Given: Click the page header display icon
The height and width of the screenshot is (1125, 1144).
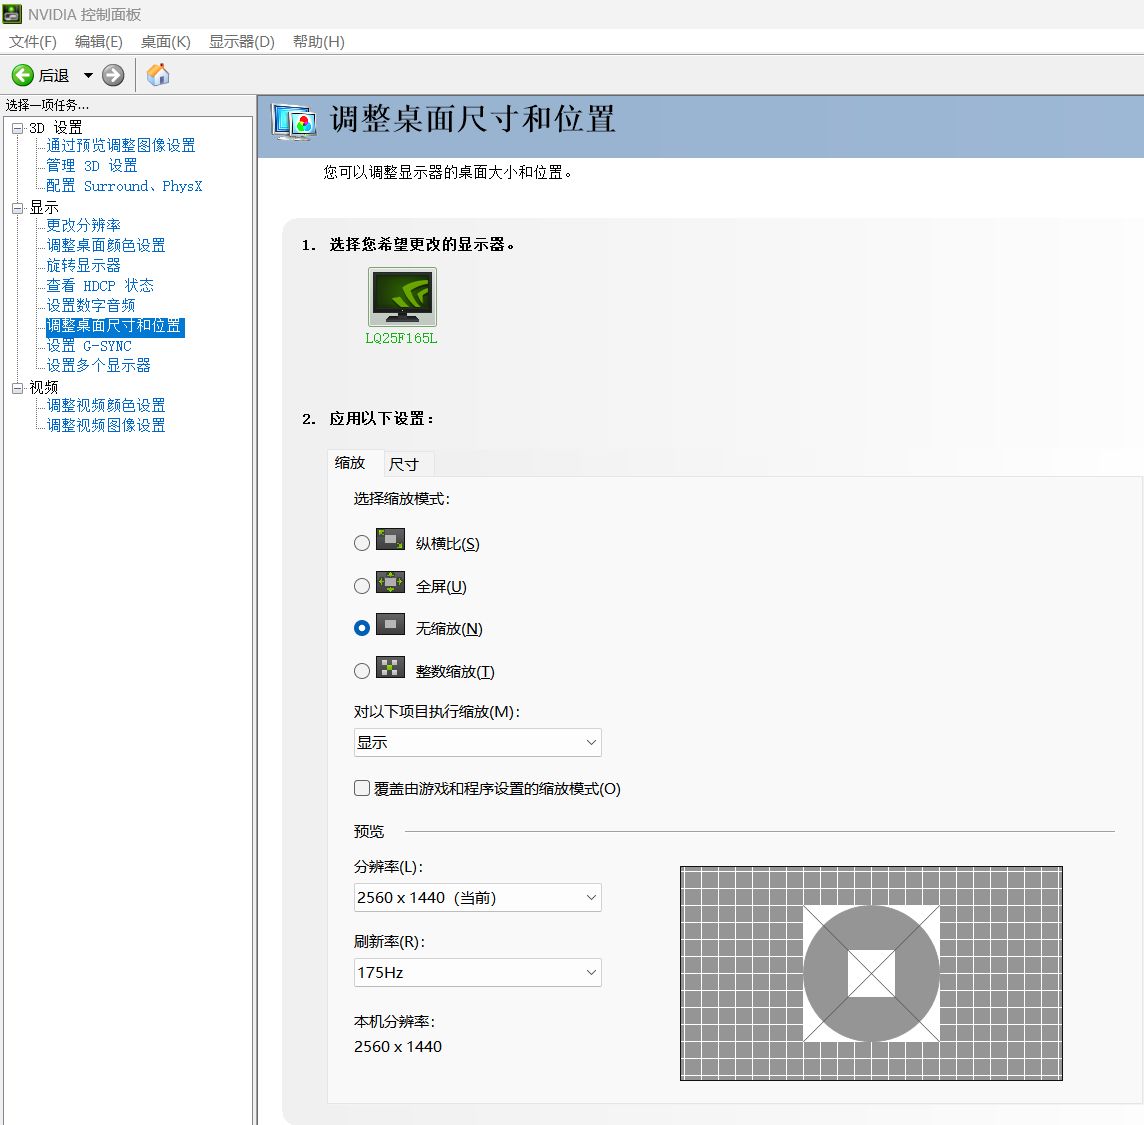Looking at the screenshot, I should point(293,123).
